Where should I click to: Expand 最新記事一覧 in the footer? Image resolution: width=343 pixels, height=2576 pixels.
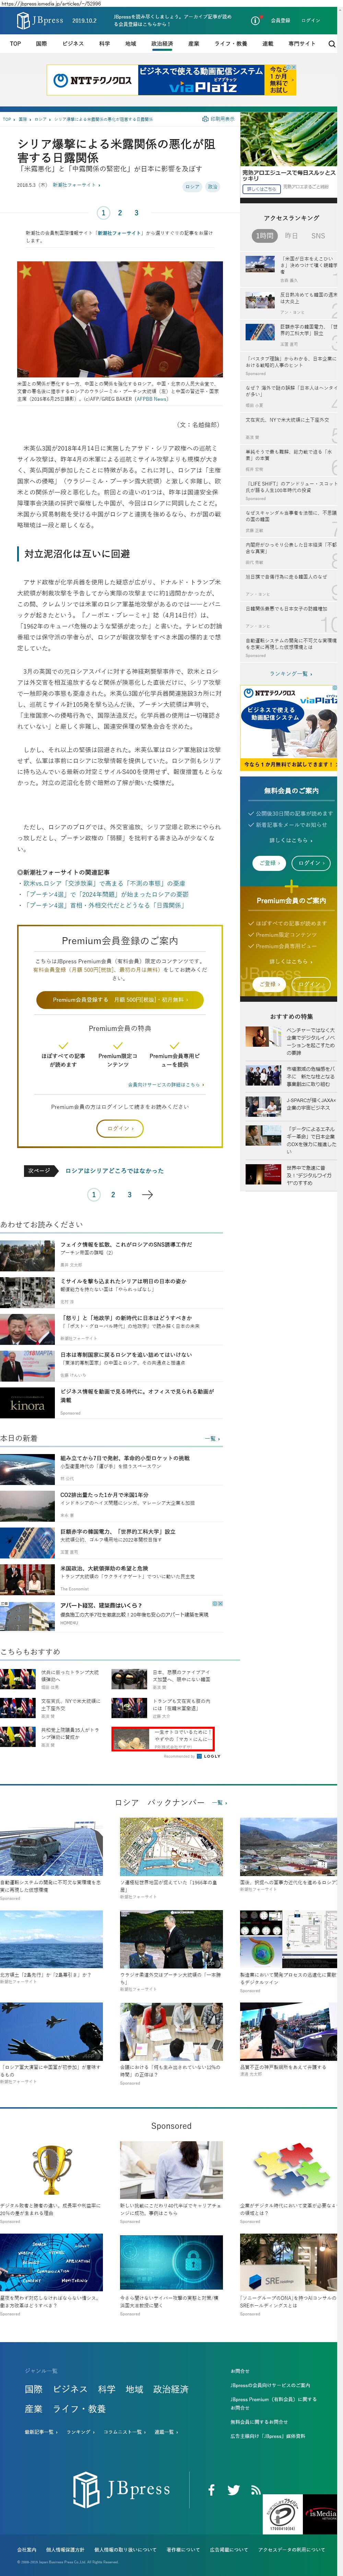[x=41, y=2431]
